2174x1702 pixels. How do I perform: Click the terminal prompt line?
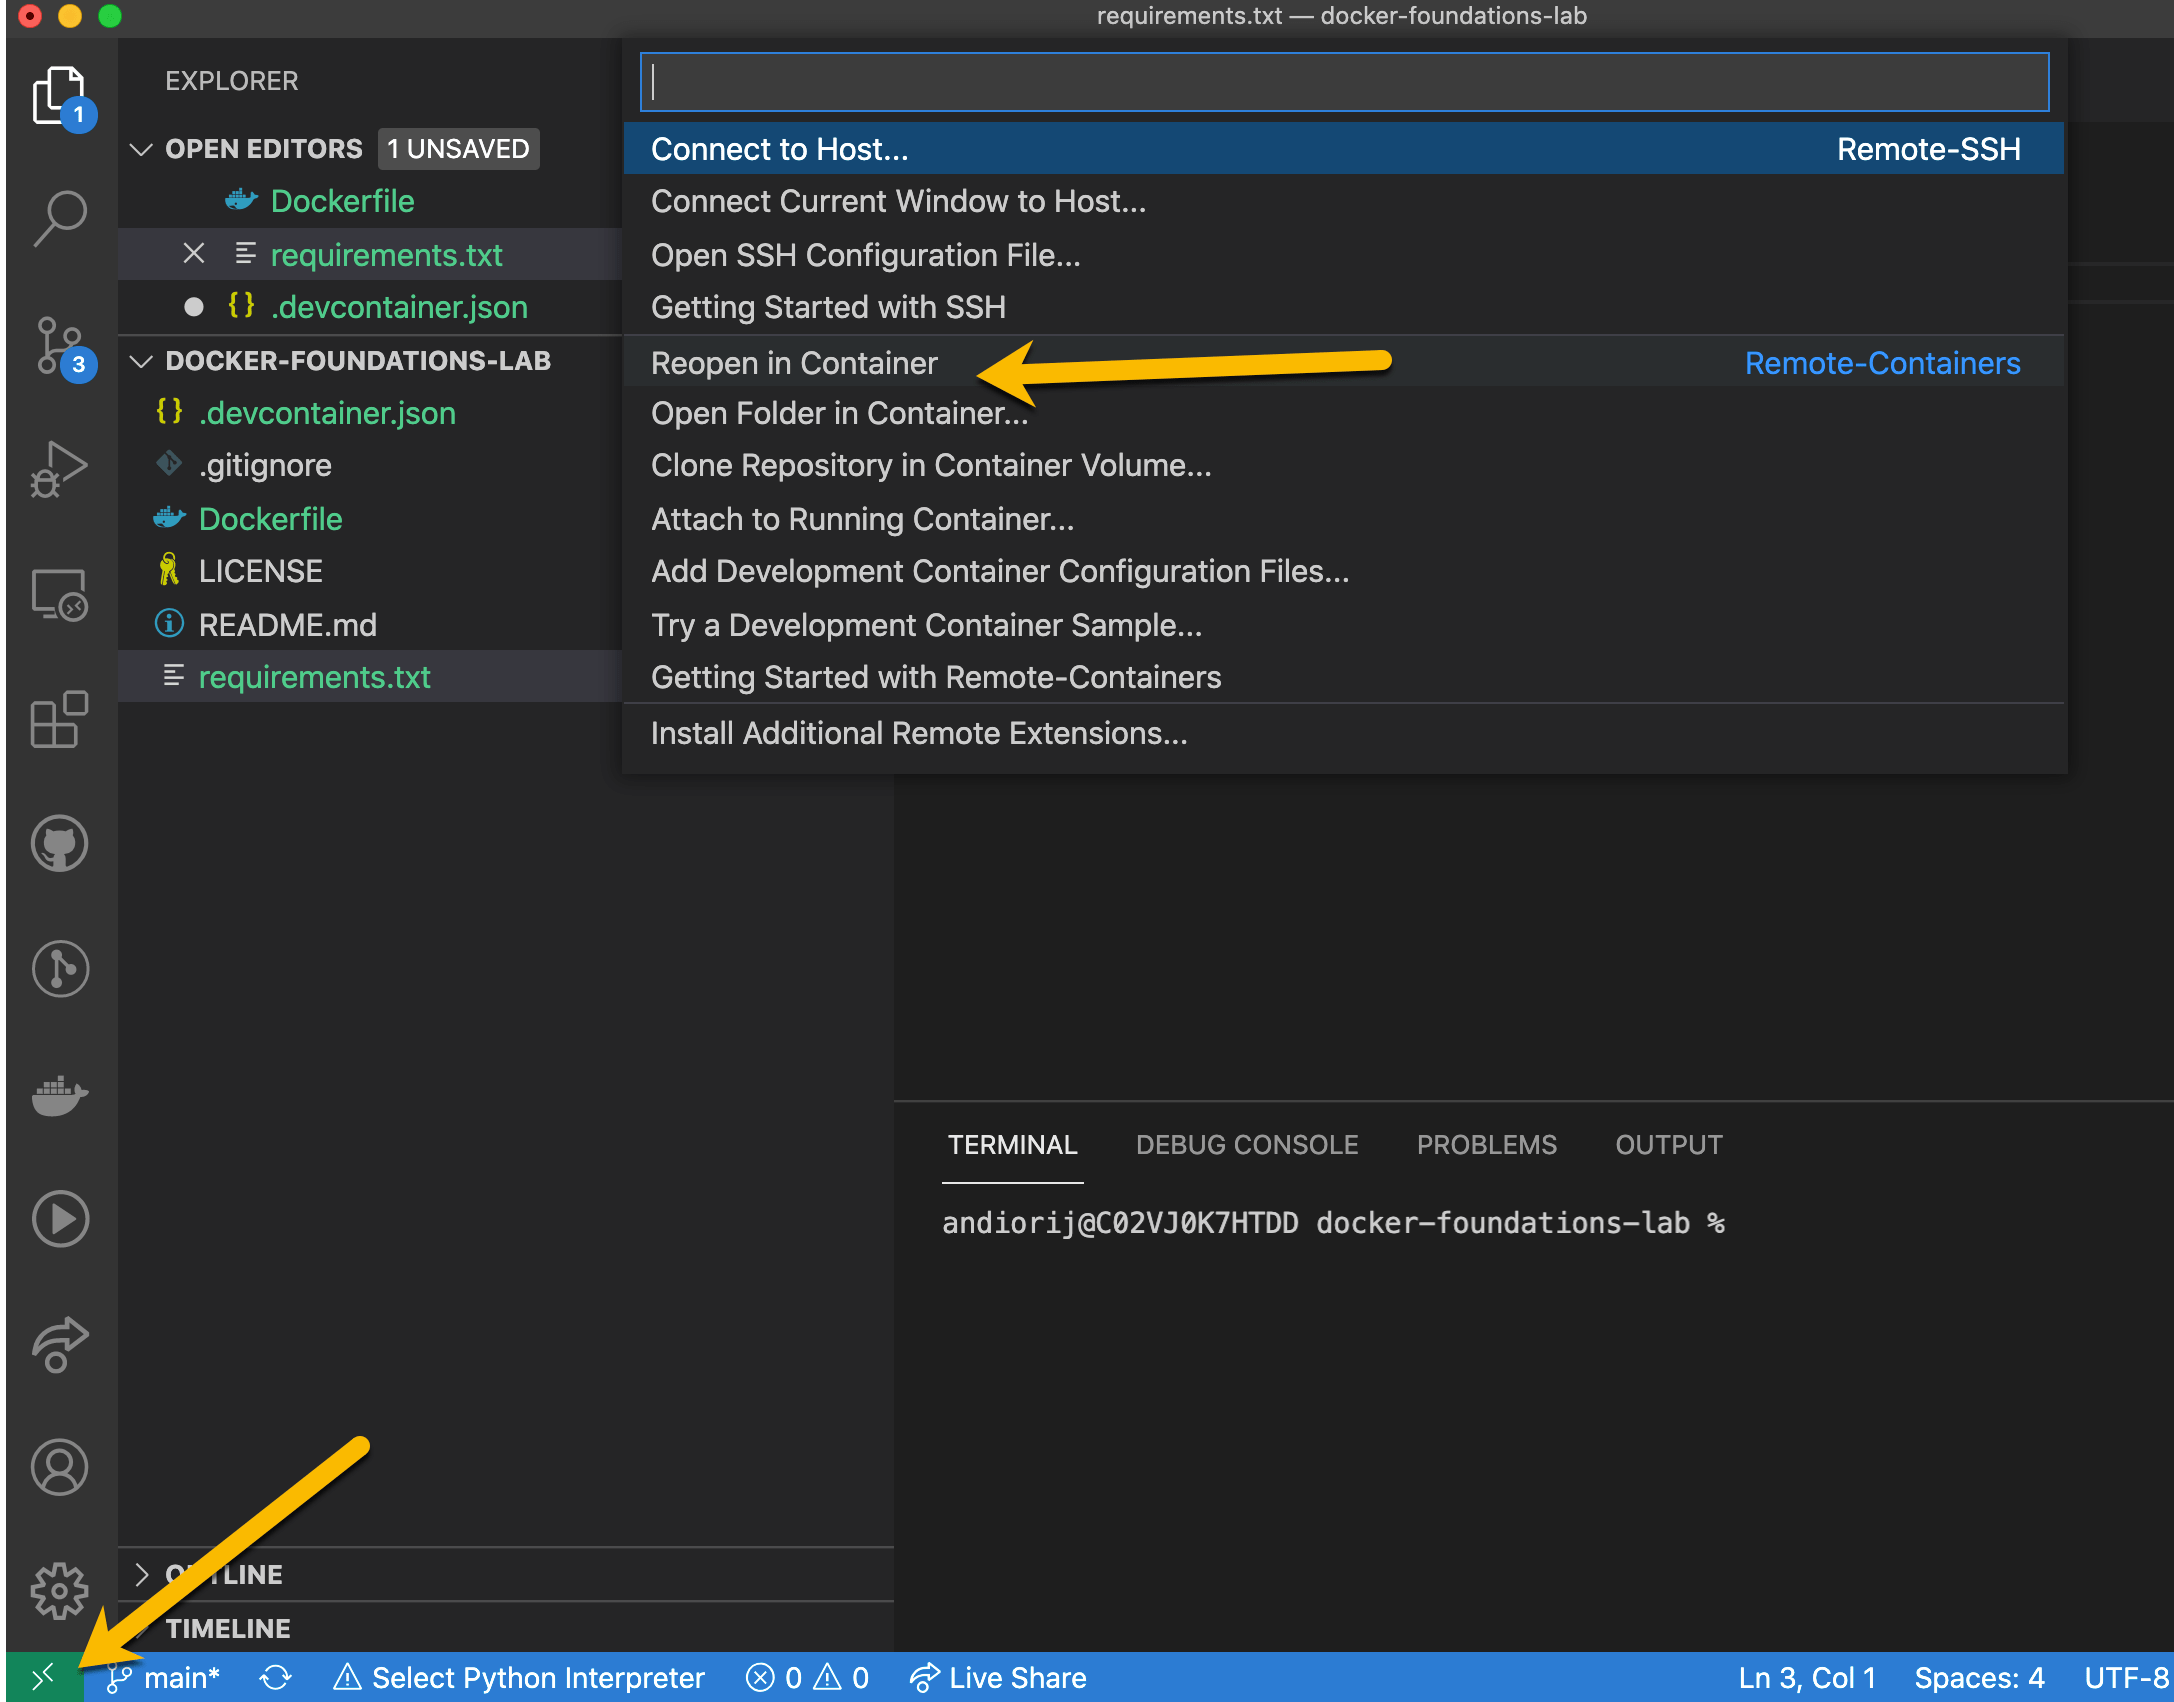[1334, 1223]
